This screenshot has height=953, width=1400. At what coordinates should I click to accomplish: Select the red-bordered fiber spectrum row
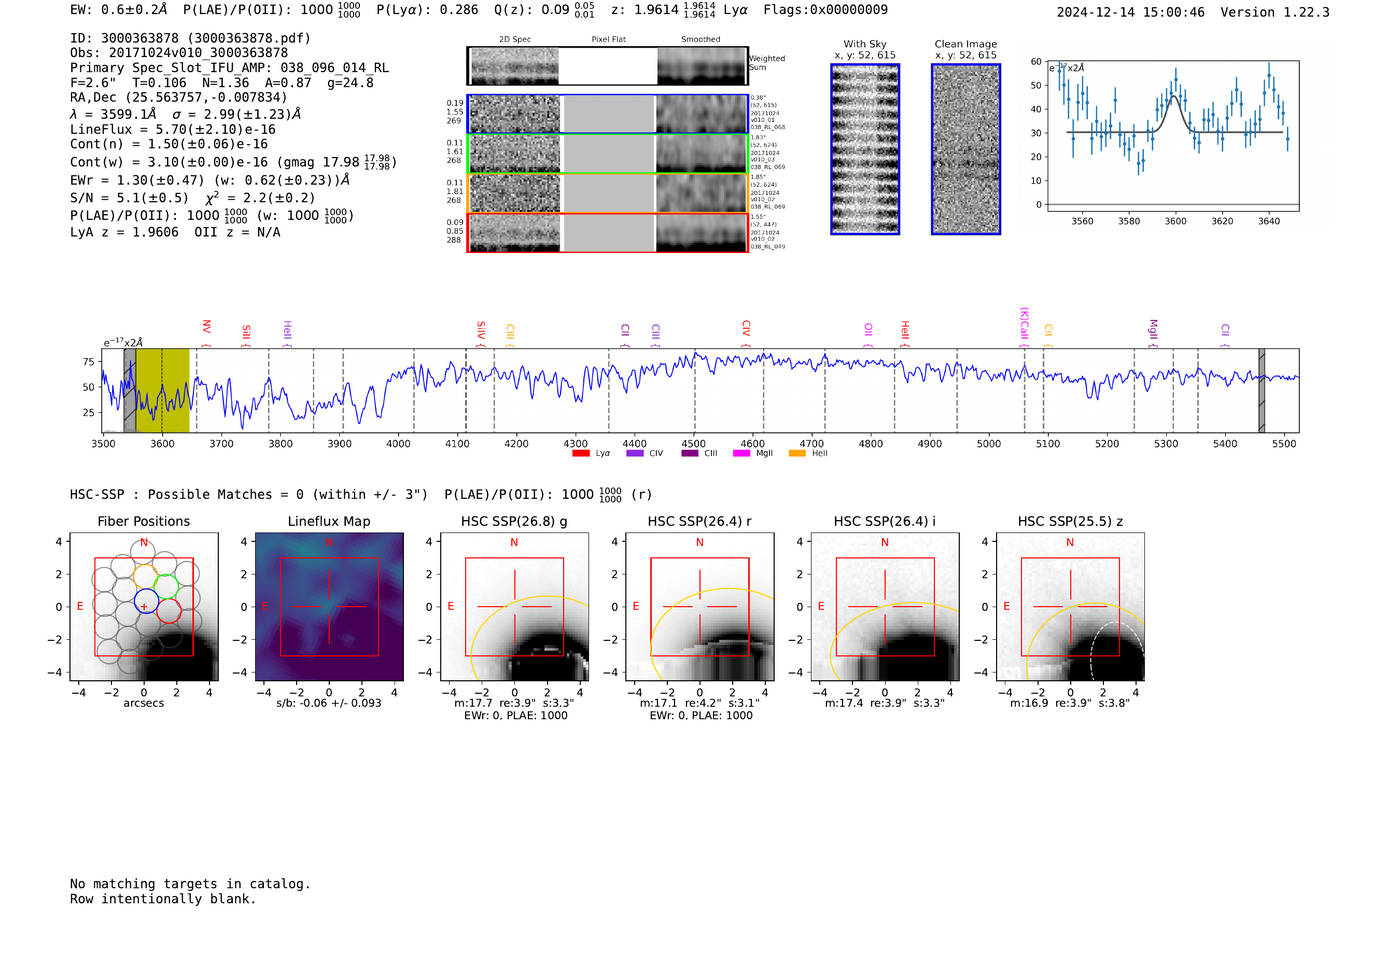tap(607, 232)
